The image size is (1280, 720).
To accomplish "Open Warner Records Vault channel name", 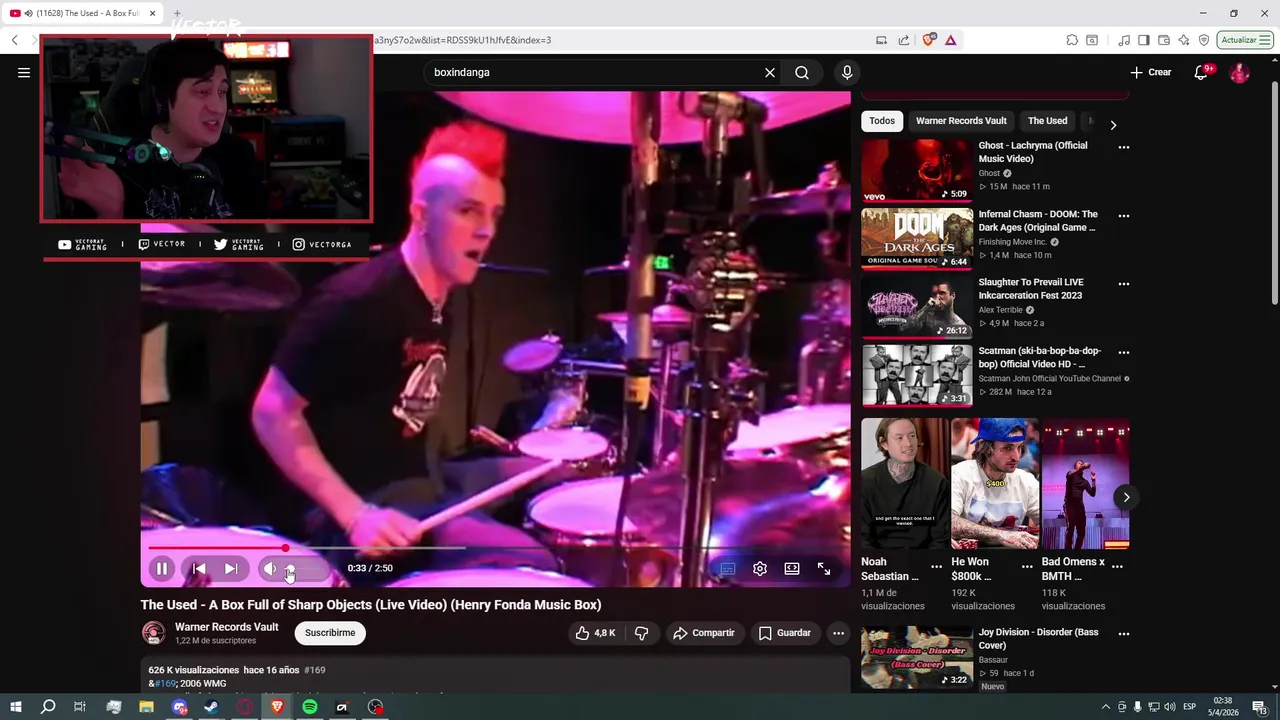I will [x=226, y=627].
